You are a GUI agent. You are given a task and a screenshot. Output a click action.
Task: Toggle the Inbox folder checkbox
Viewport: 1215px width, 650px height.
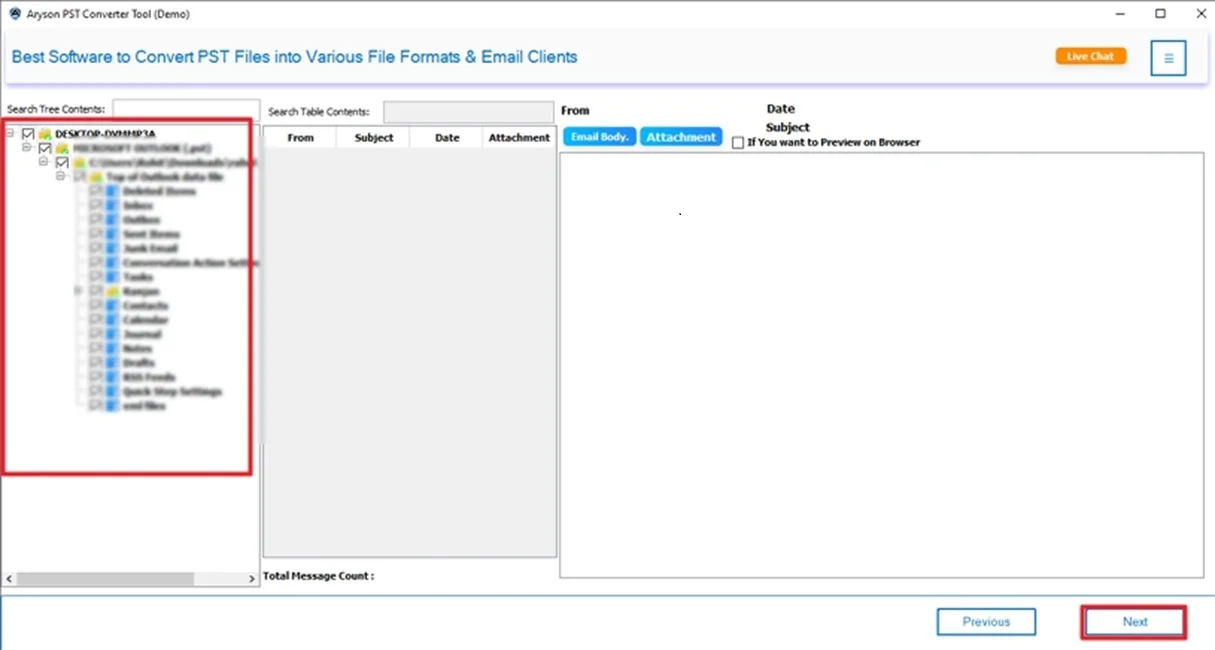click(96, 205)
